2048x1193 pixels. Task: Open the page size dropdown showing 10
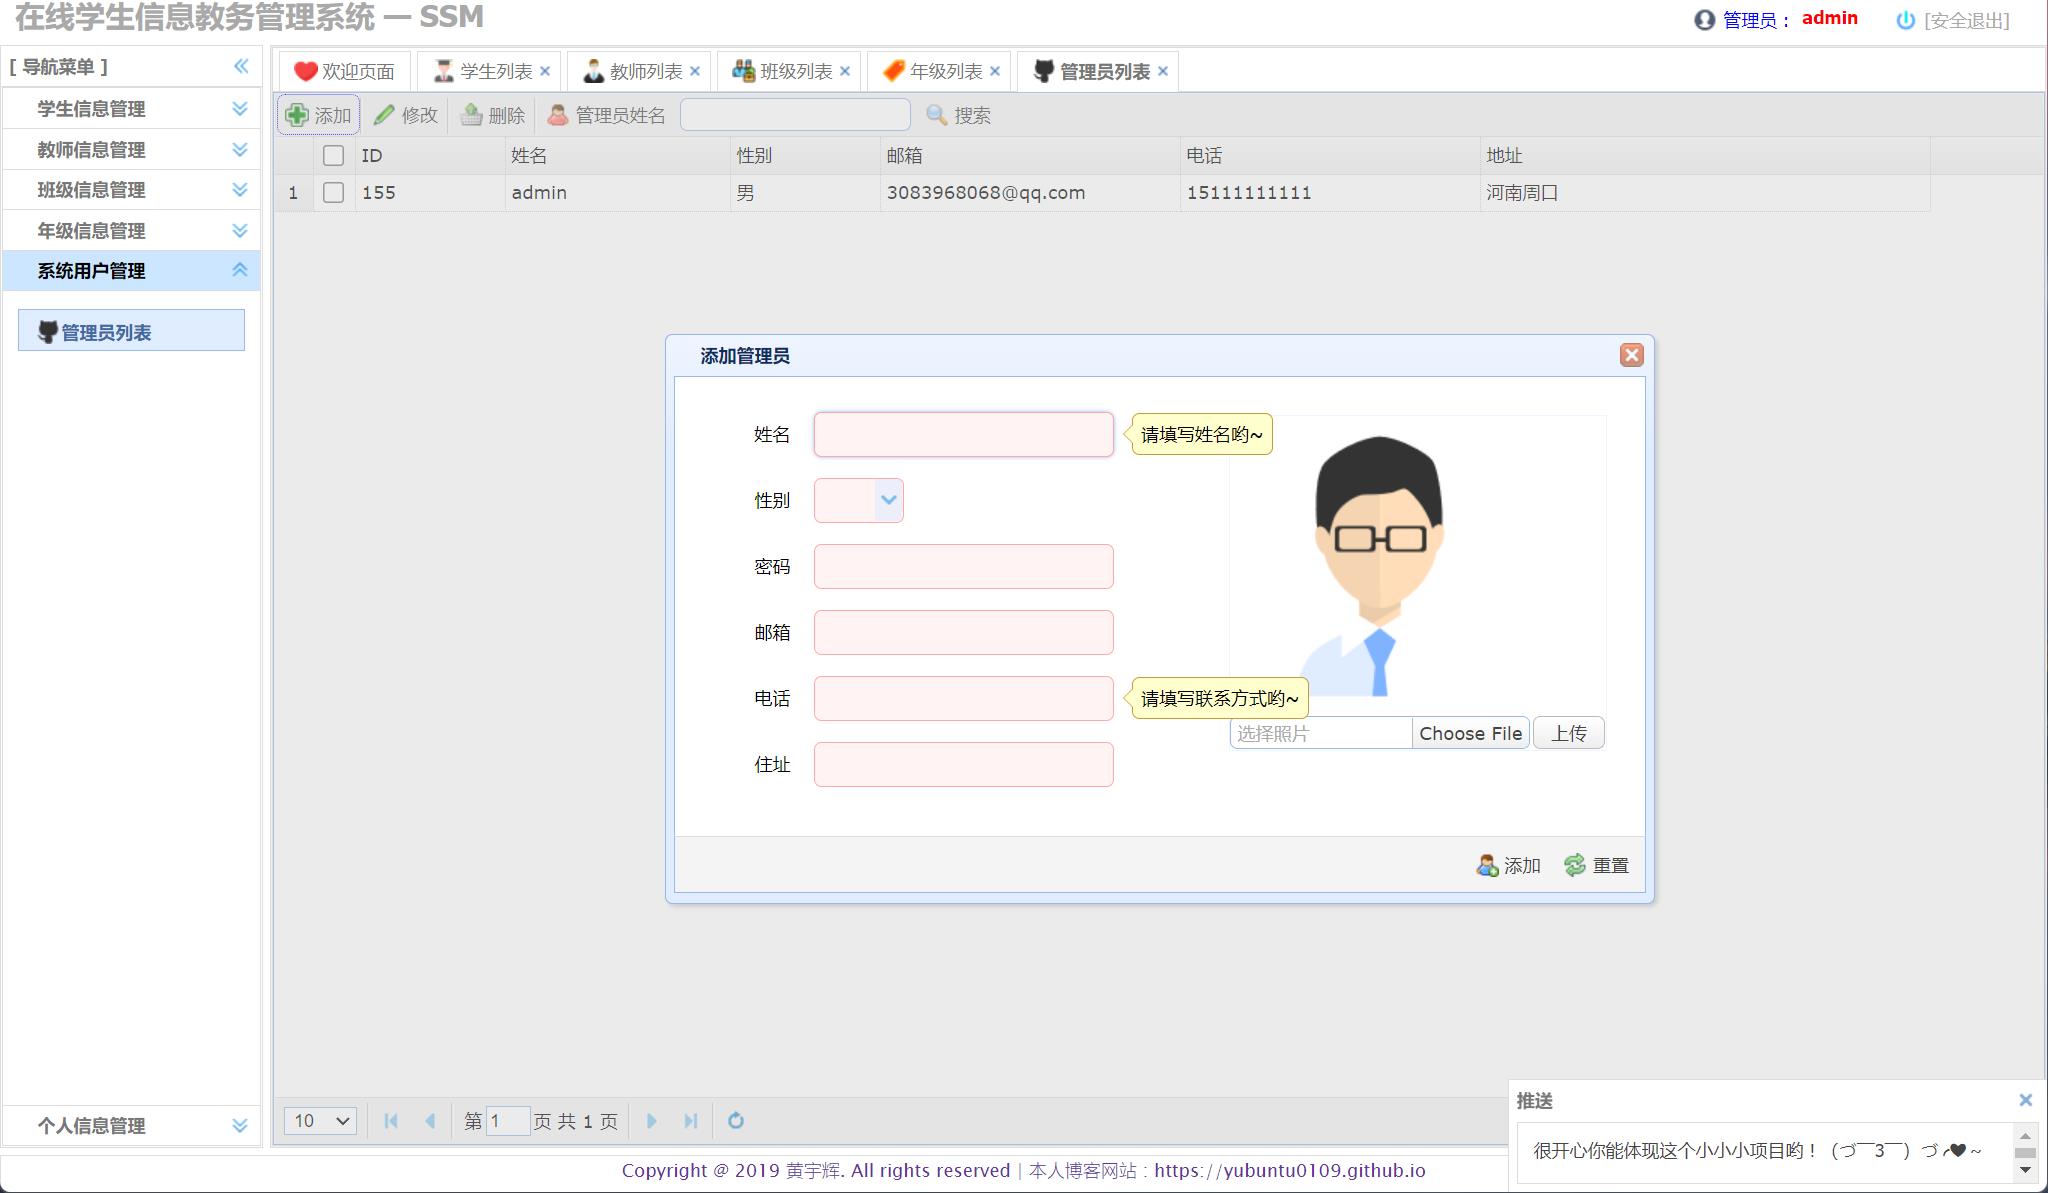pos(319,1121)
